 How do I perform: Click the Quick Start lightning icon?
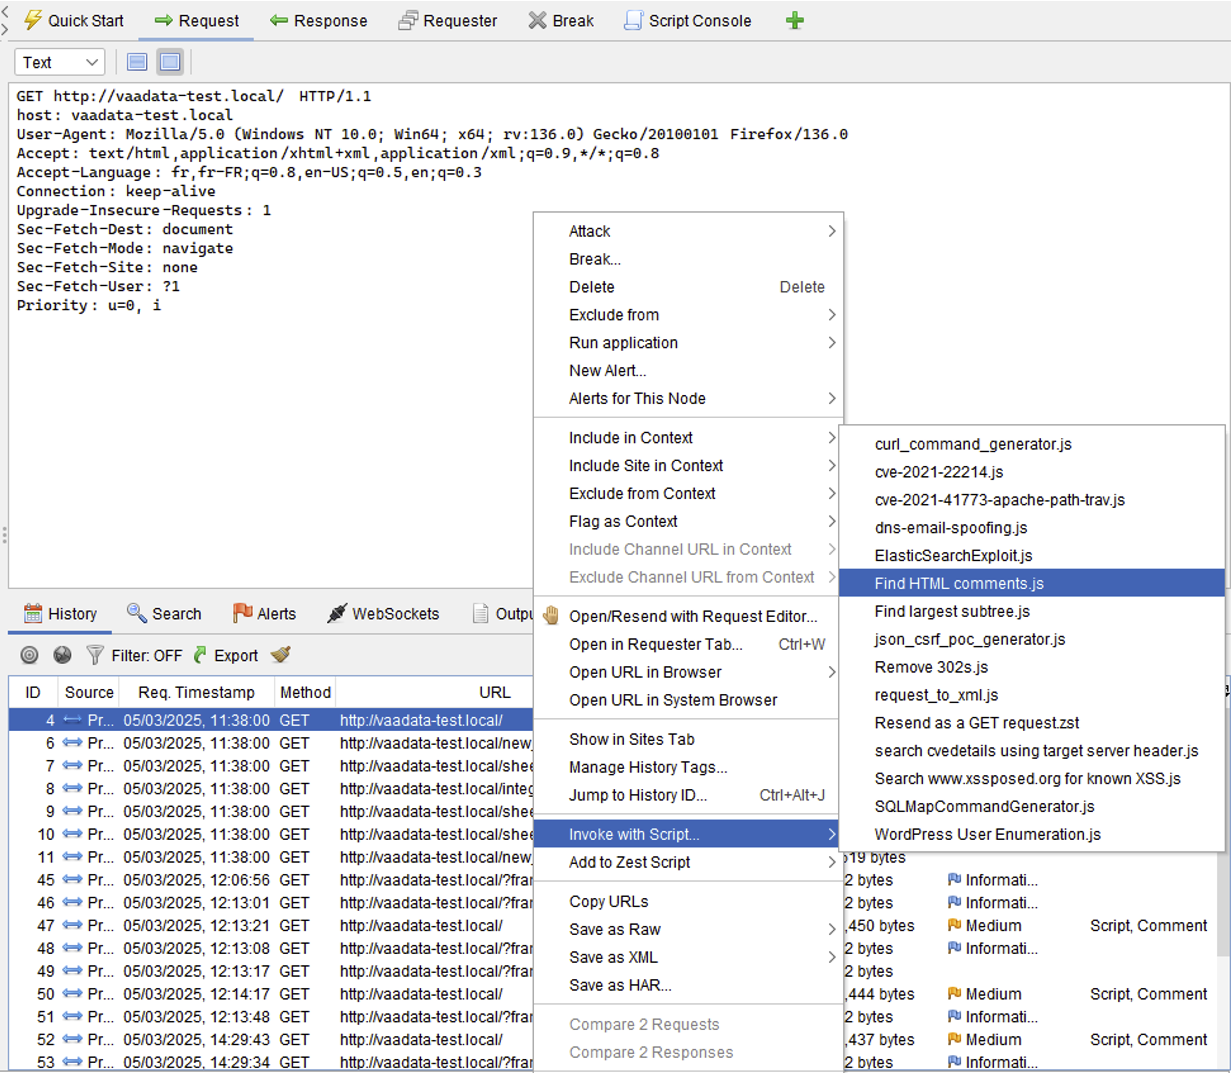point(33,20)
